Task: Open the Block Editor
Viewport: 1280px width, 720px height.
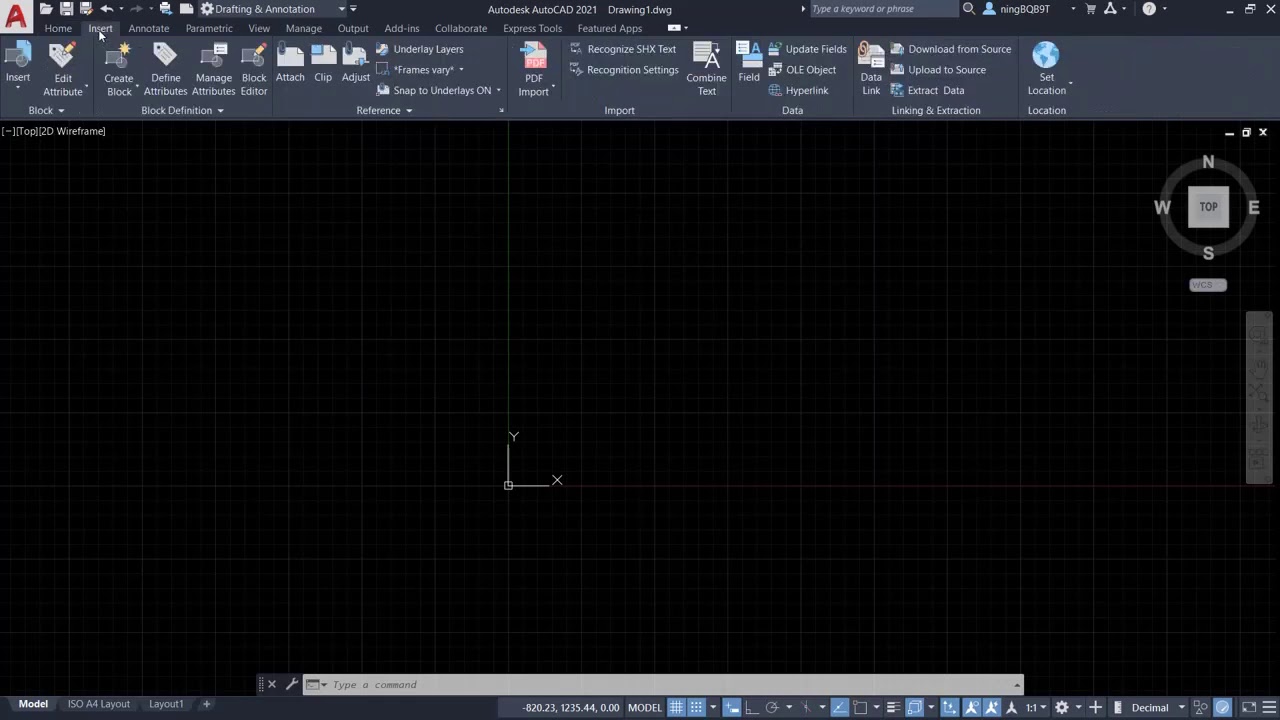Action: coord(254,57)
